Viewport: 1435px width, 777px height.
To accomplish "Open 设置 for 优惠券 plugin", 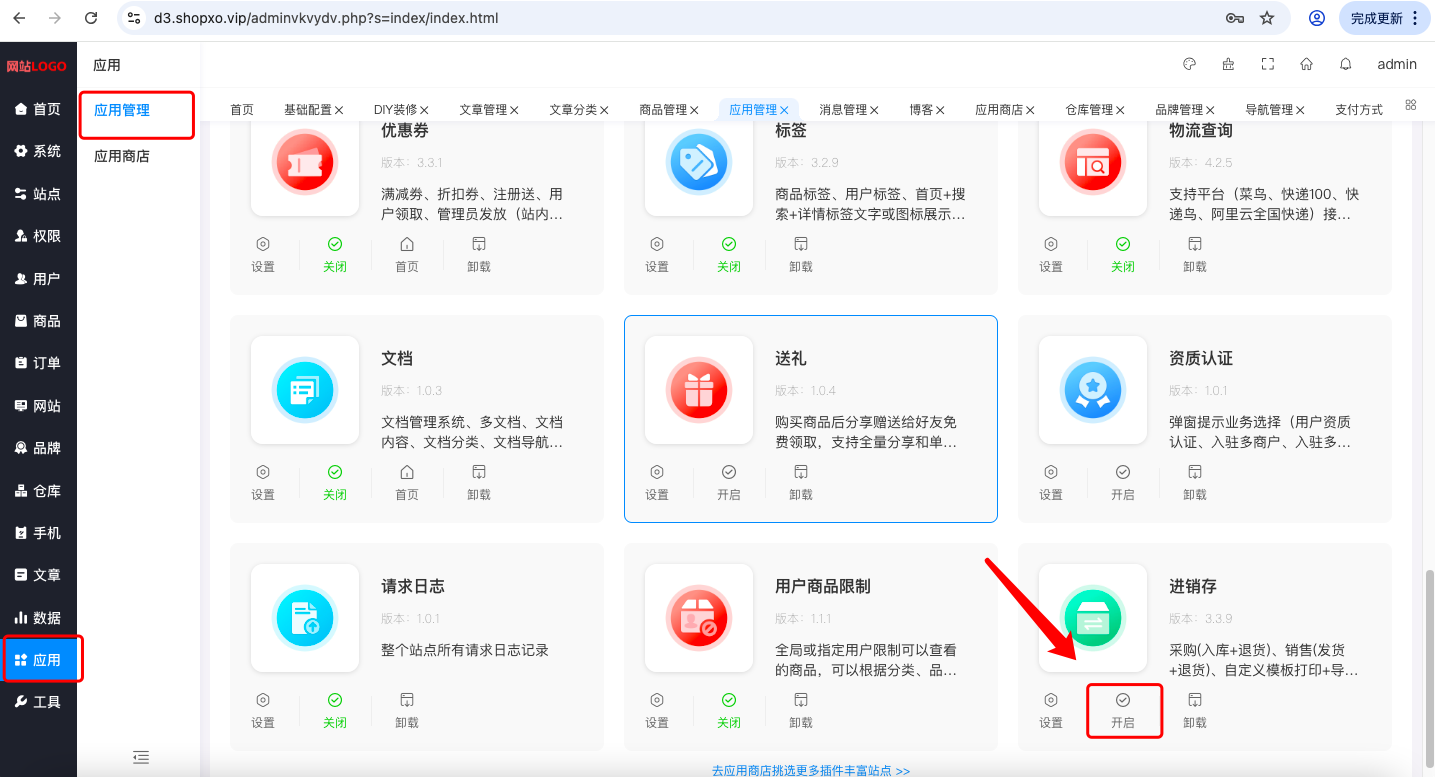I will click(x=263, y=254).
